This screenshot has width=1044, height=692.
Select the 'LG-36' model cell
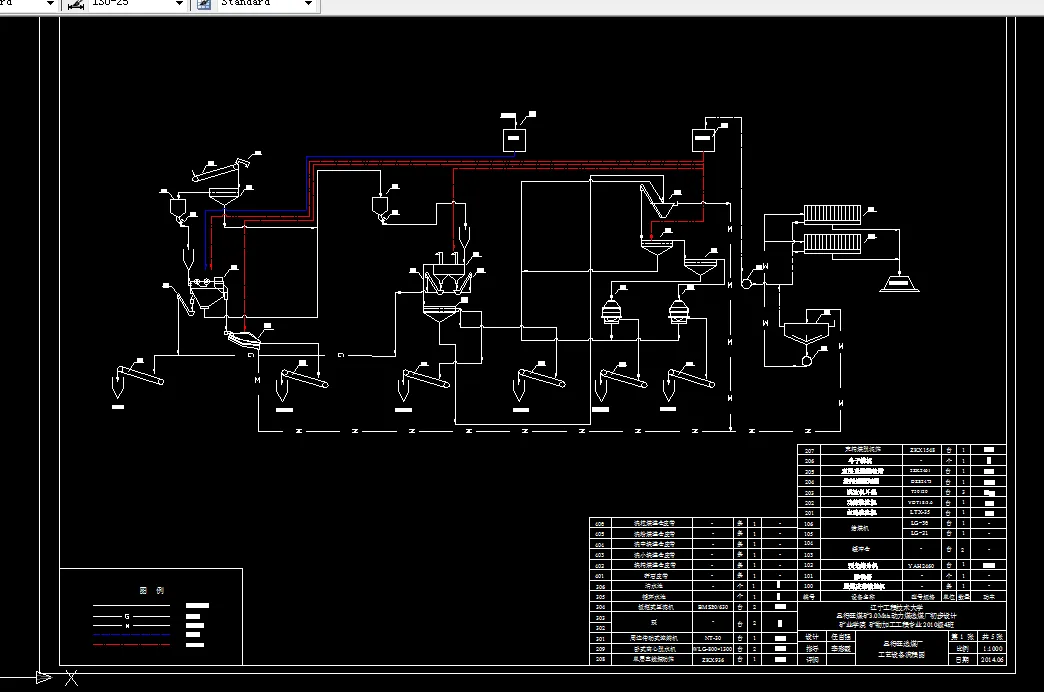921,523
